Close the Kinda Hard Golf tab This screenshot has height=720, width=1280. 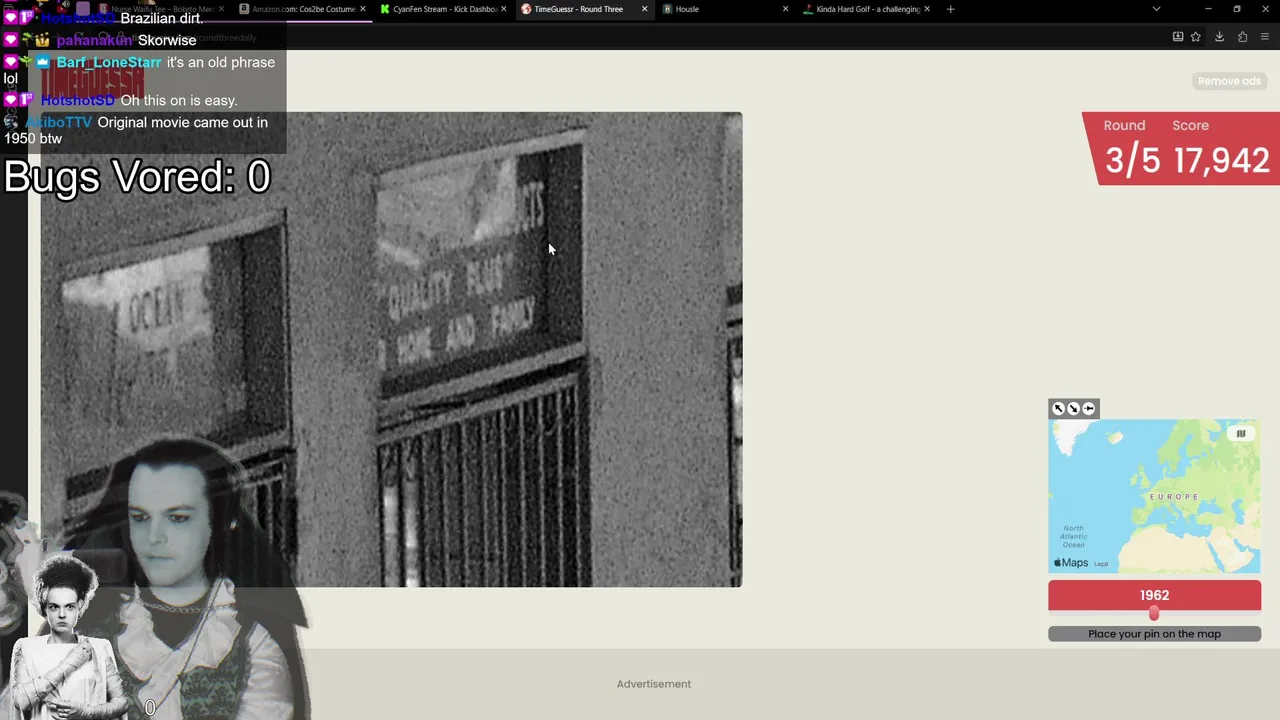[x=927, y=9]
